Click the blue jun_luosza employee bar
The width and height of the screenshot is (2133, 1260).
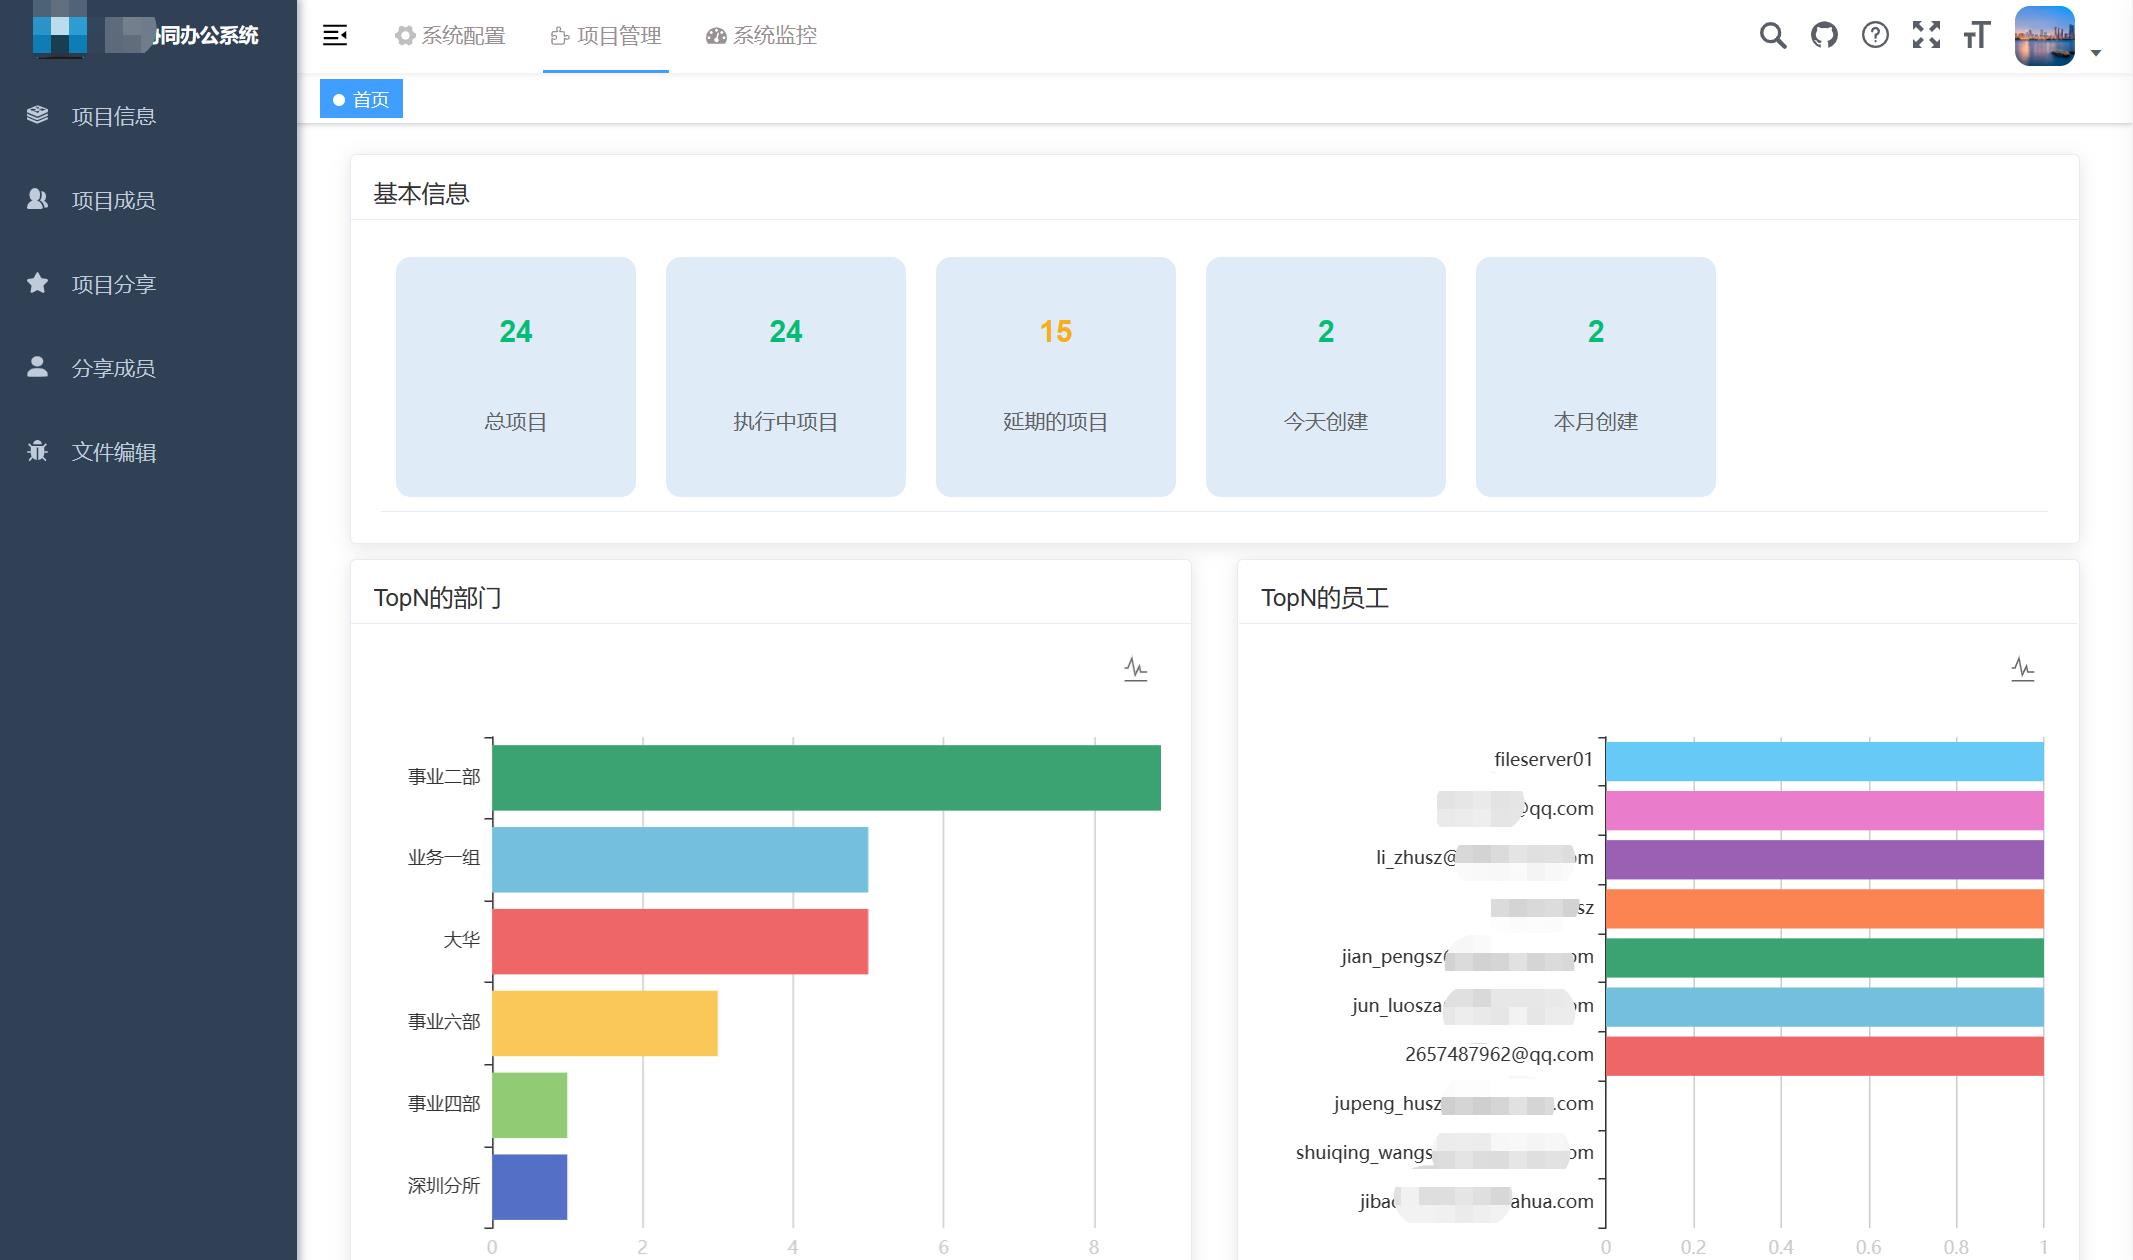click(1825, 1007)
